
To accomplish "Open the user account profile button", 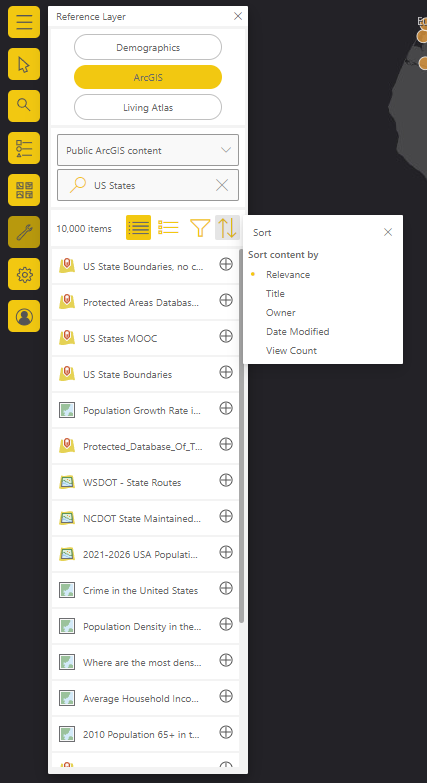I will click(24, 316).
